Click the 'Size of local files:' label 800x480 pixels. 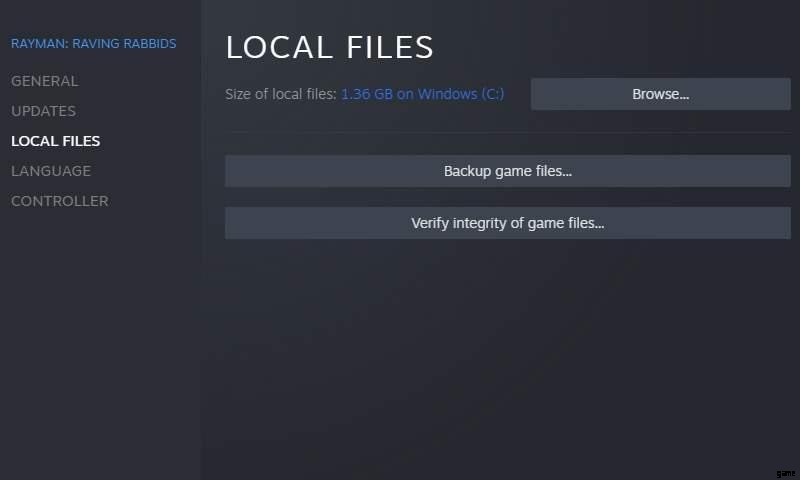(281, 94)
